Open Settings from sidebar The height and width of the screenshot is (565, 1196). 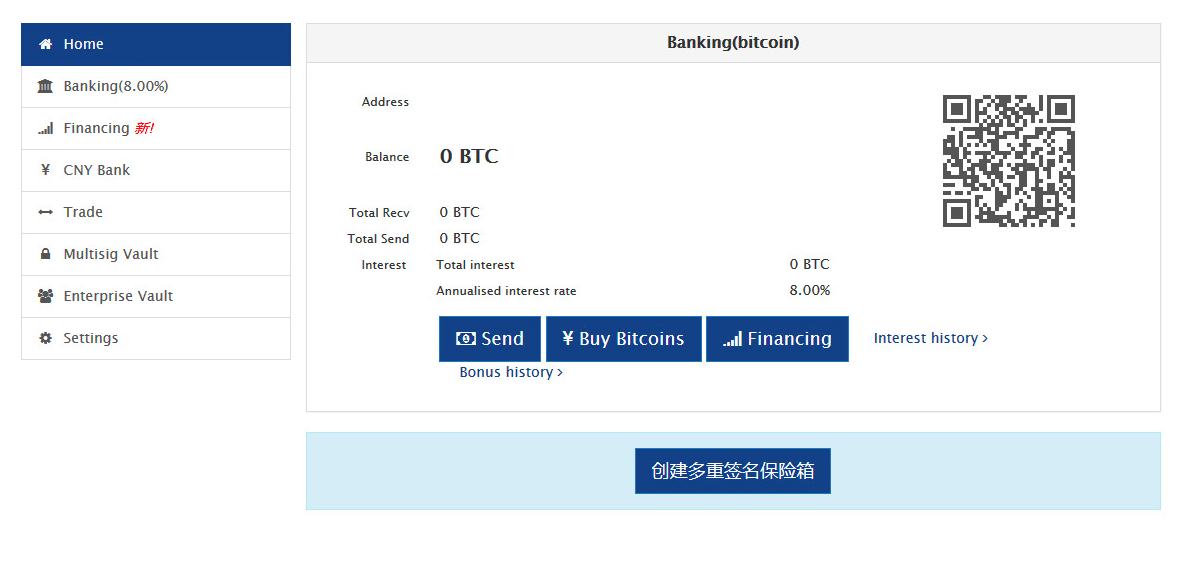coord(156,338)
